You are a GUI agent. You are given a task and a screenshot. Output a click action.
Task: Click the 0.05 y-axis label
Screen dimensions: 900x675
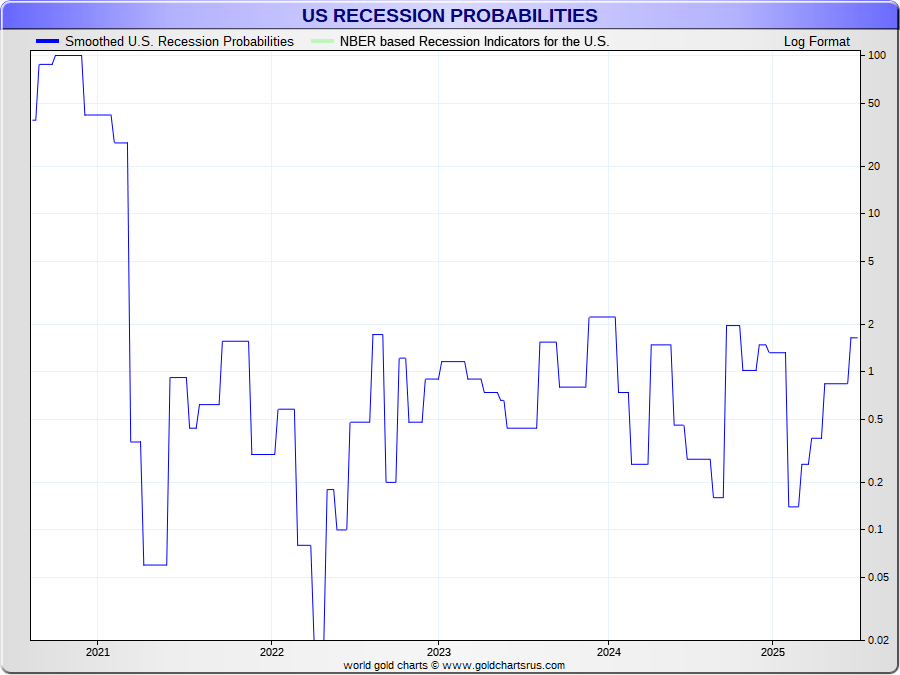878,577
